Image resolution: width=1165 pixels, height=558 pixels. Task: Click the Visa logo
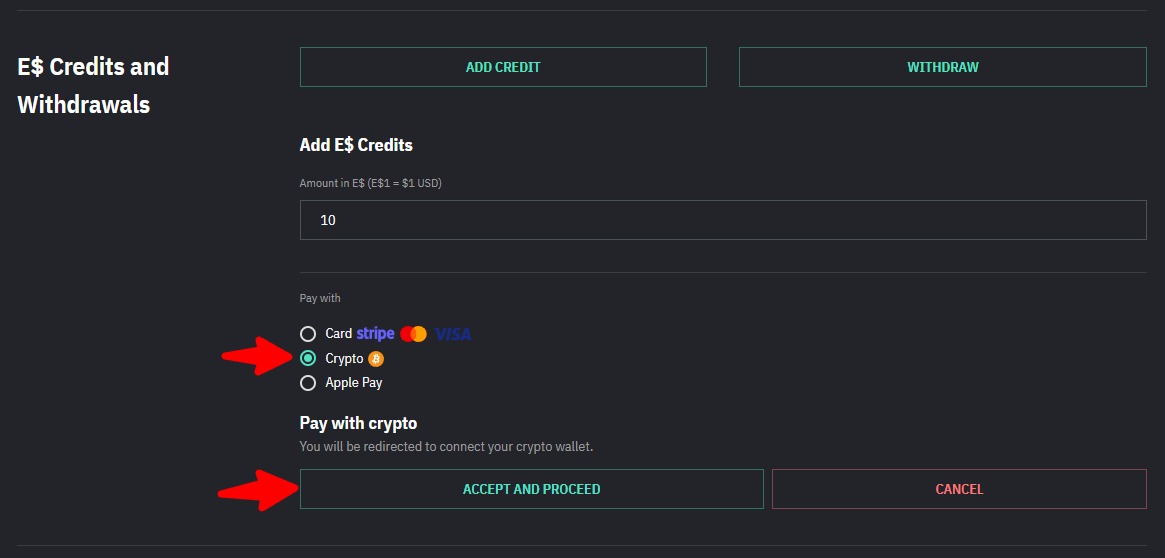point(453,334)
